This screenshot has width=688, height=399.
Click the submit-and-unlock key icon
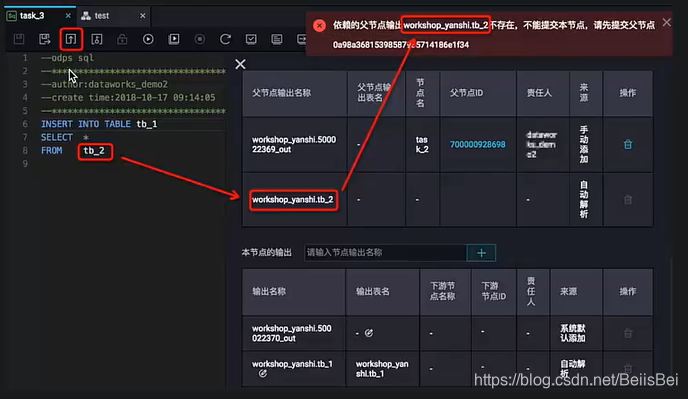tap(97, 39)
